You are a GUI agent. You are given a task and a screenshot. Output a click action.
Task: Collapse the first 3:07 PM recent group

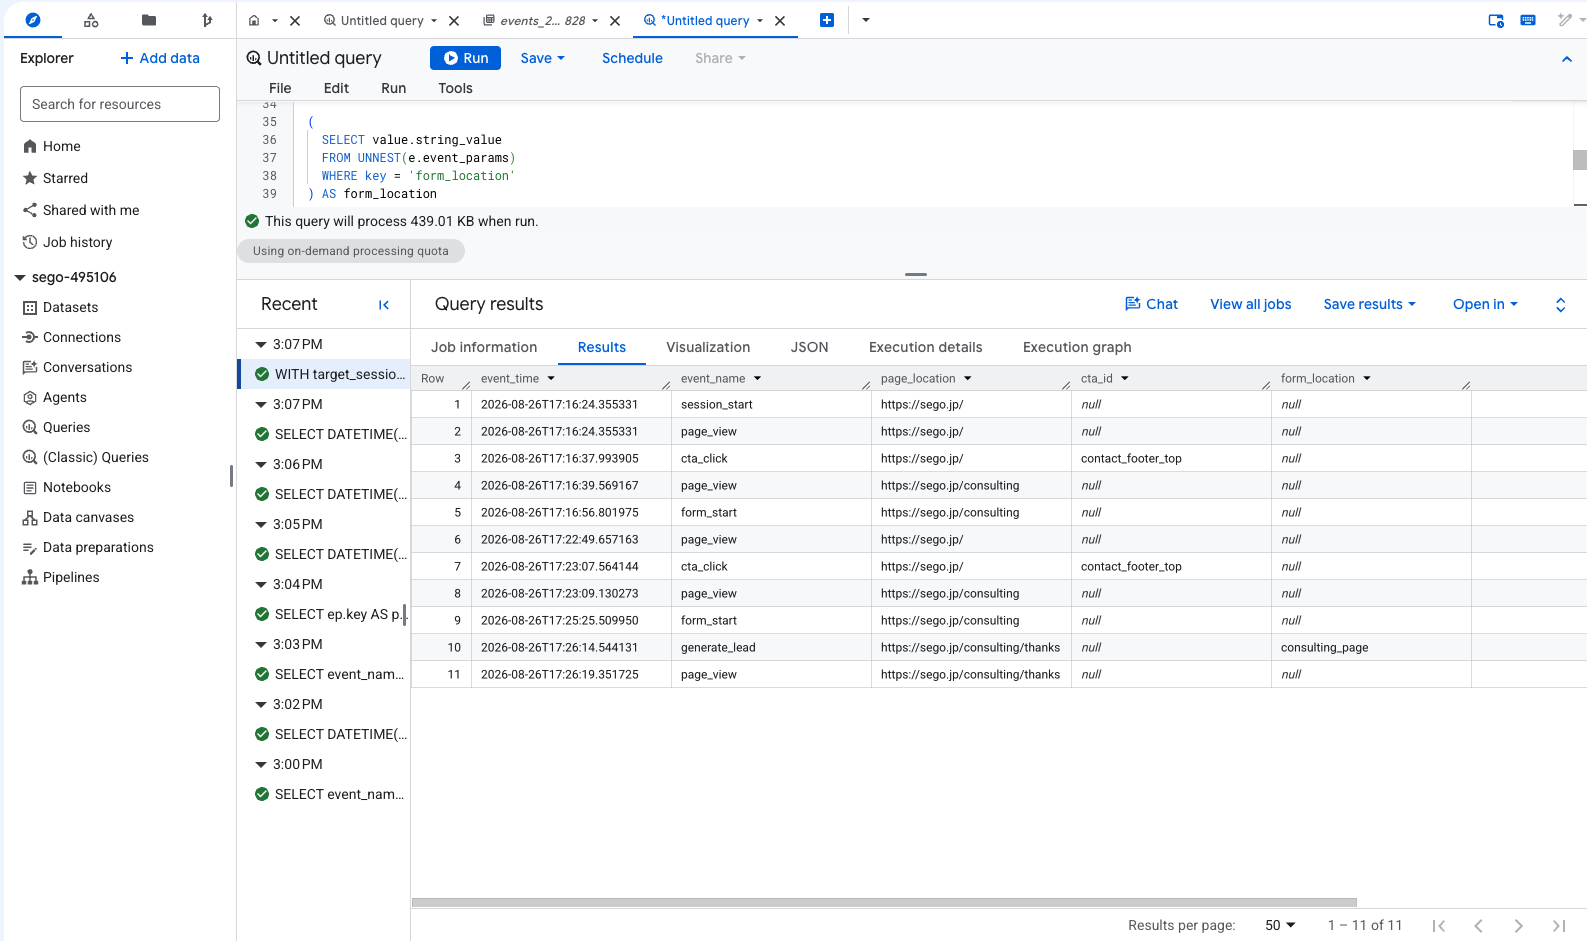pos(261,344)
